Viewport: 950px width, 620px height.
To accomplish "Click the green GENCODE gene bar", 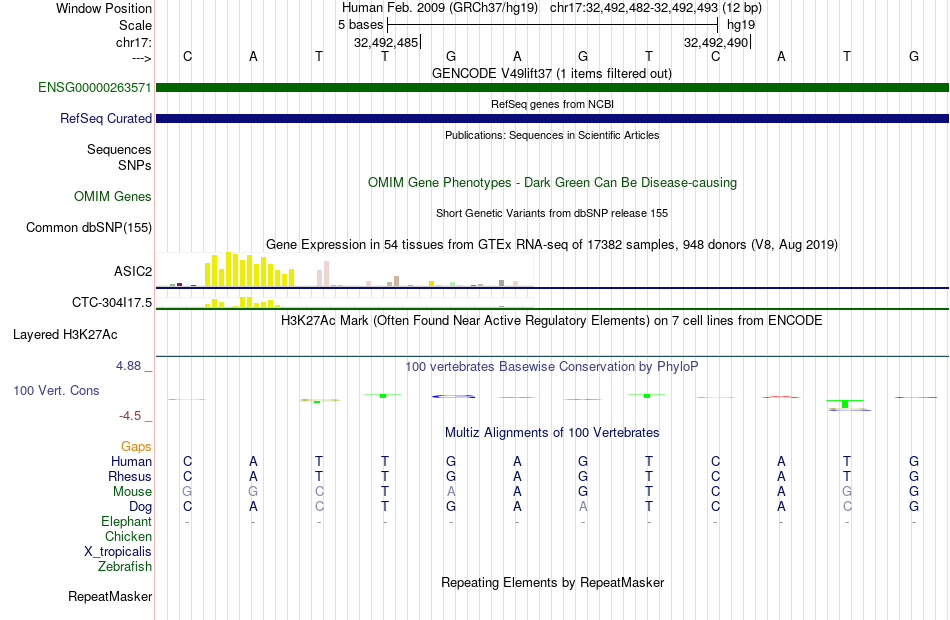I will [552, 87].
